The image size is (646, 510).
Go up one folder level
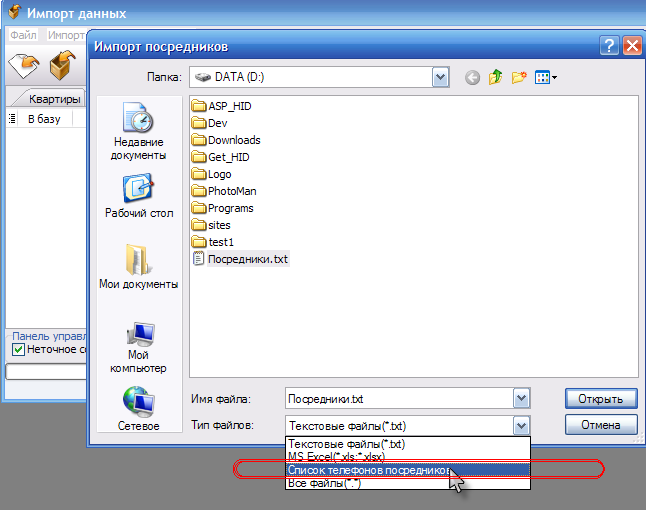pos(496,77)
